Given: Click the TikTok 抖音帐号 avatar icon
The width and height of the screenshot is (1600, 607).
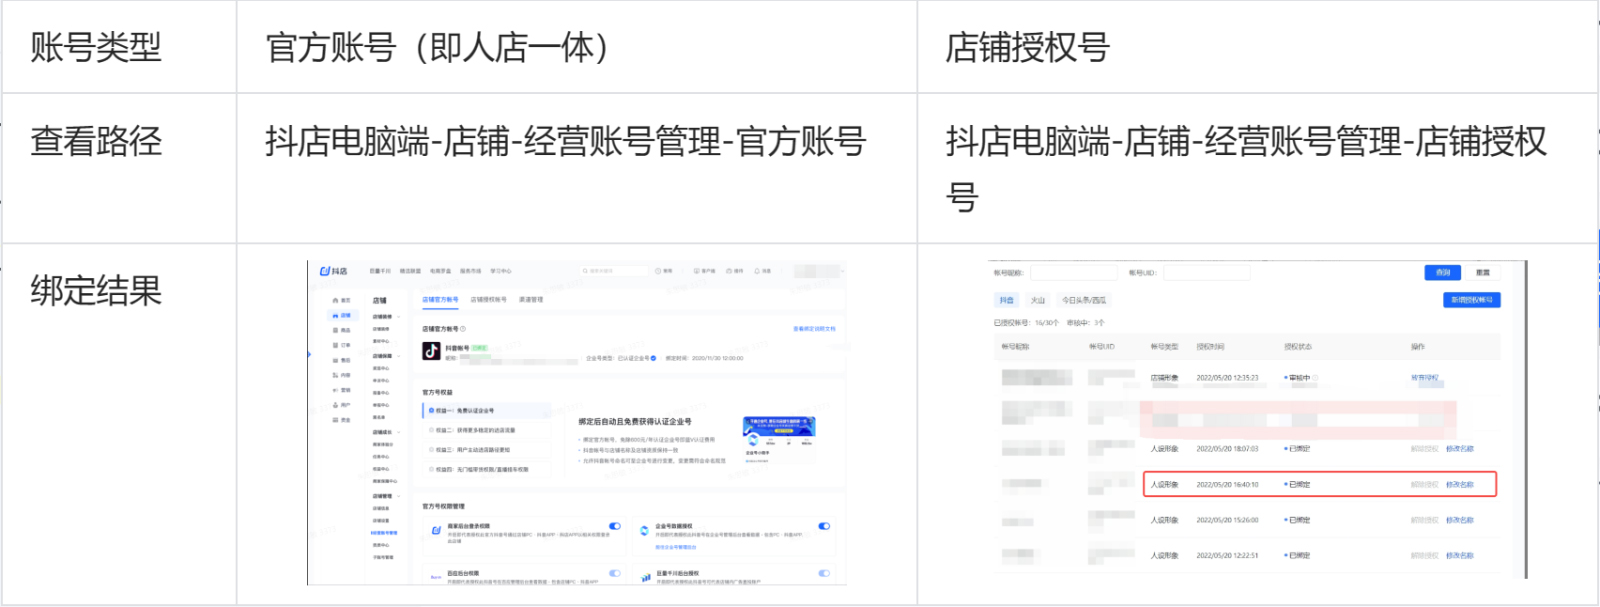Looking at the screenshot, I should (431, 351).
